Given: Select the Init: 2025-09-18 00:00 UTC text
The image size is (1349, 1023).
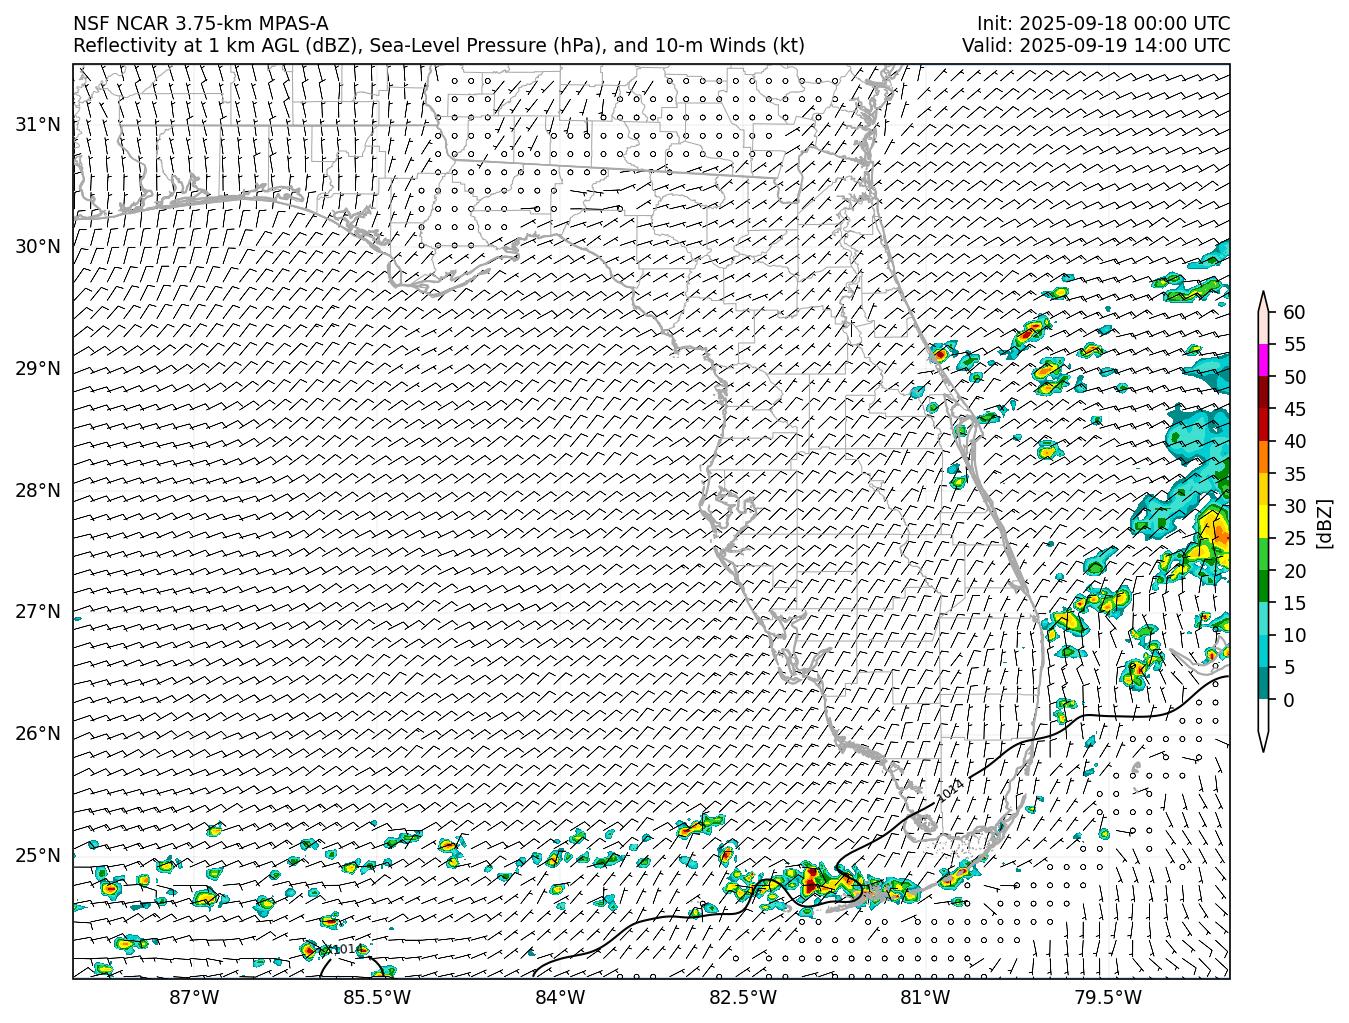Looking at the screenshot, I should point(1103,24).
